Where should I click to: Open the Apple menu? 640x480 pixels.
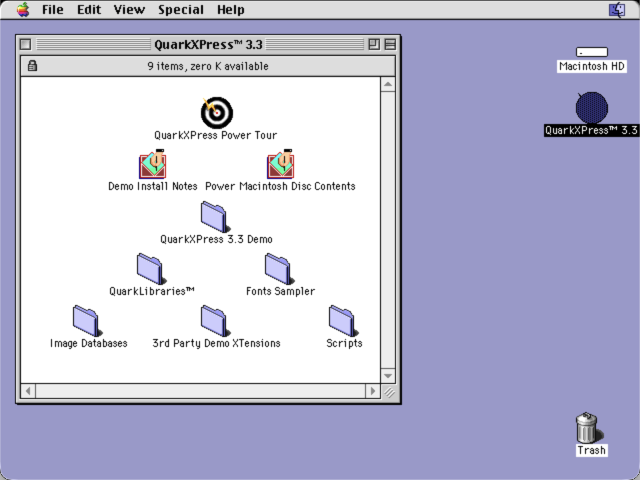[x=23, y=9]
